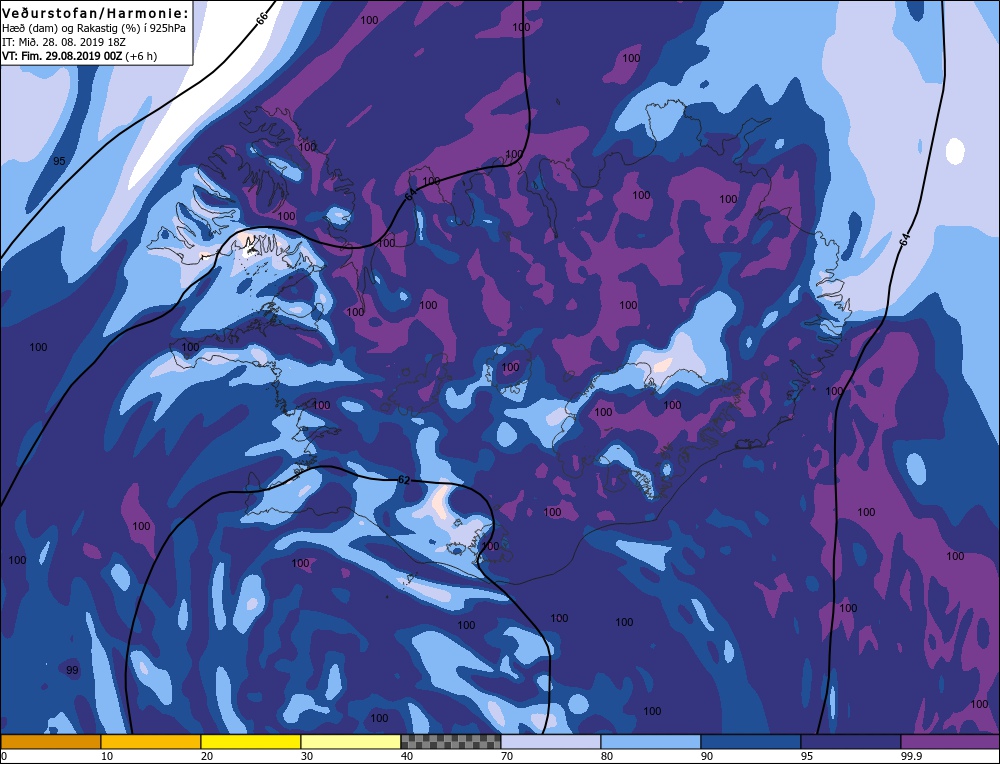Click the dark orange 0–10 legend swatch

tap(50, 741)
